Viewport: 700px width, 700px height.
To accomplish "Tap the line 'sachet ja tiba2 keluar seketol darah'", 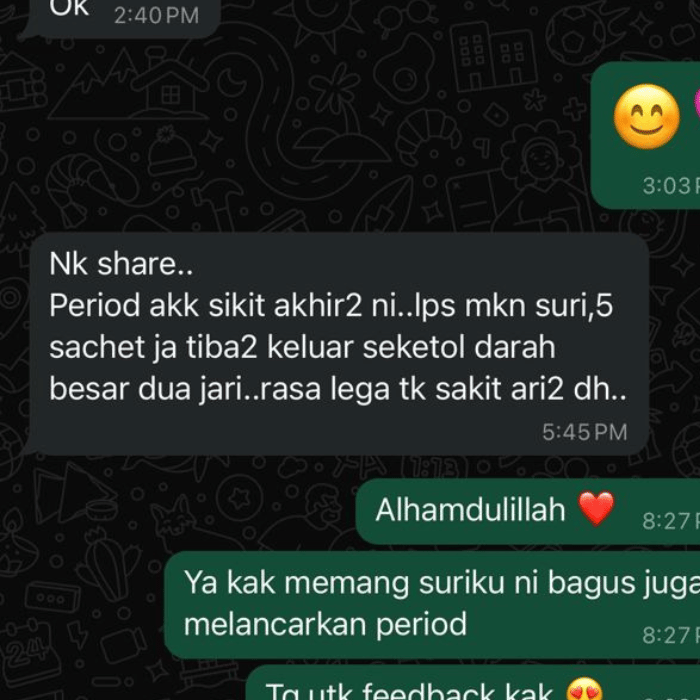I will click(302, 347).
